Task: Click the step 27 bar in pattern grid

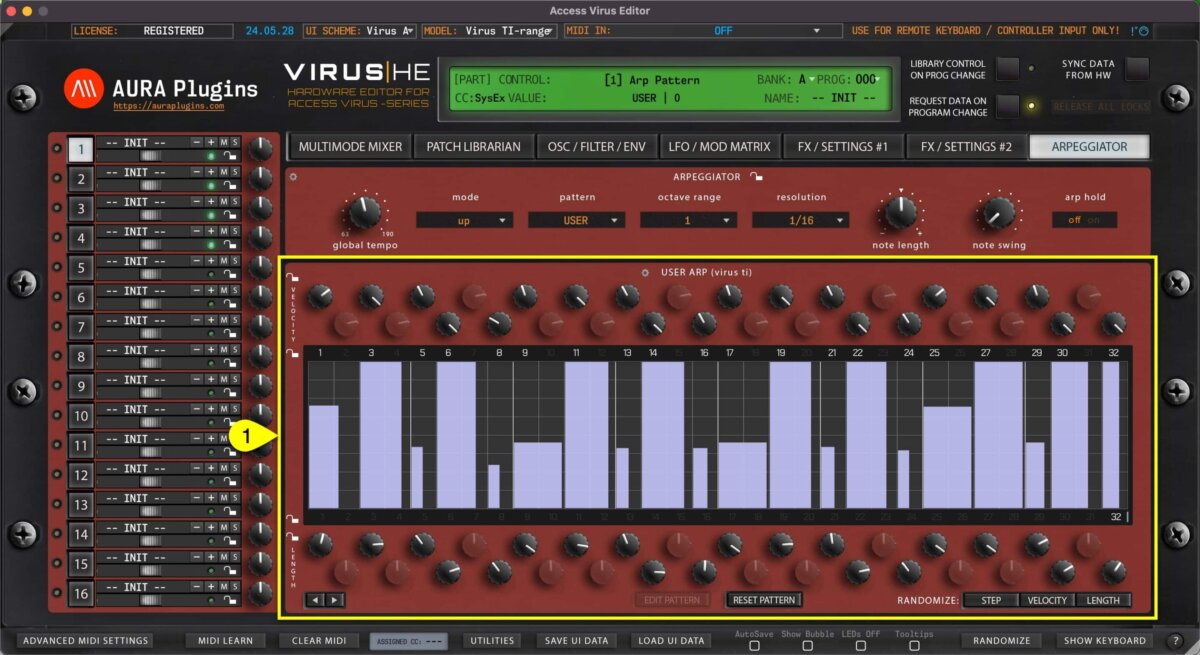Action: [x=998, y=435]
